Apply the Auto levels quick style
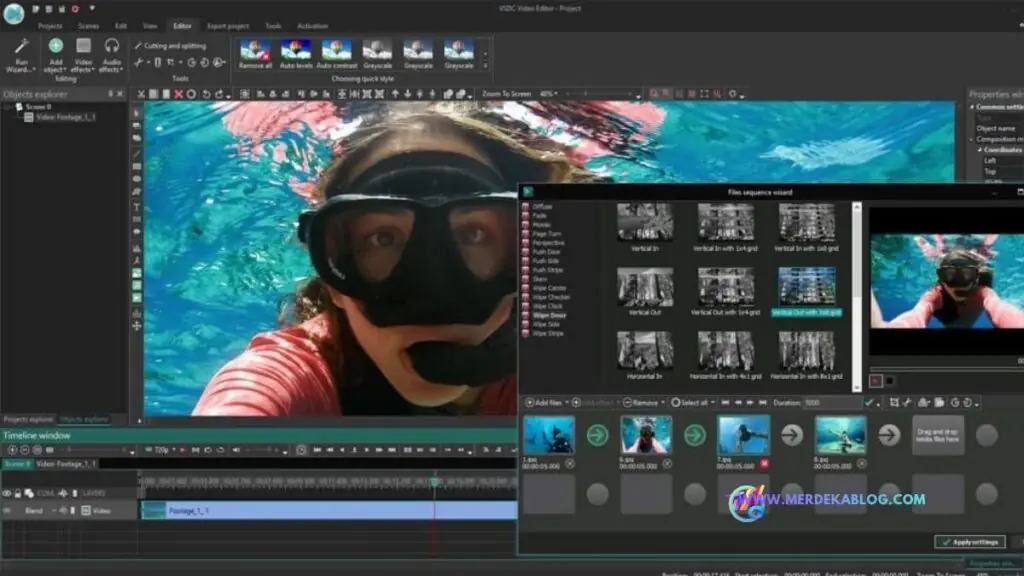The image size is (1024, 576). 296,54
